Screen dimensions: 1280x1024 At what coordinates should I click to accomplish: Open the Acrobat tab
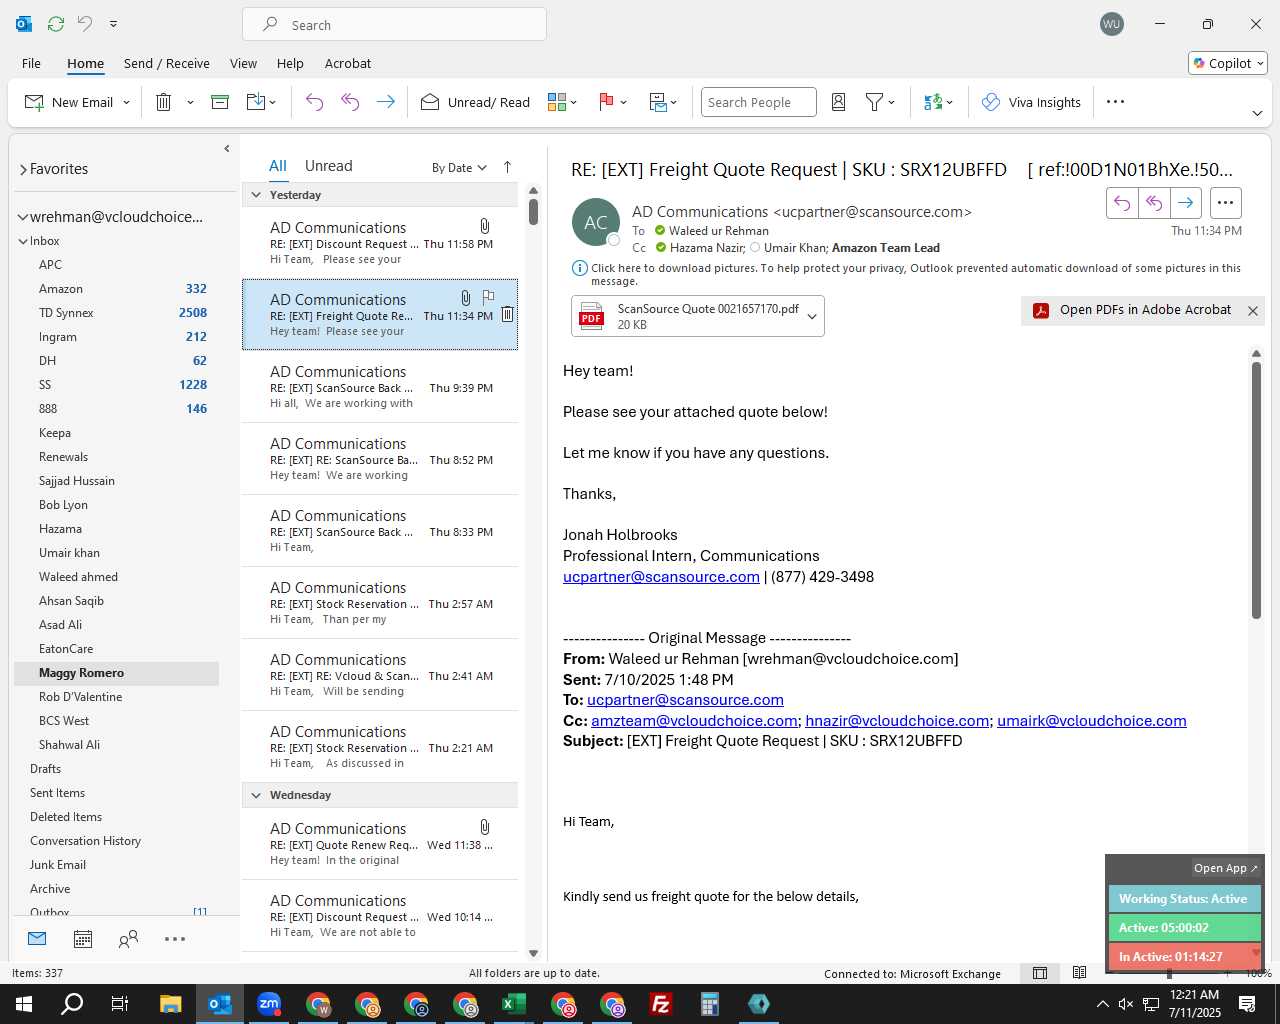coord(348,63)
